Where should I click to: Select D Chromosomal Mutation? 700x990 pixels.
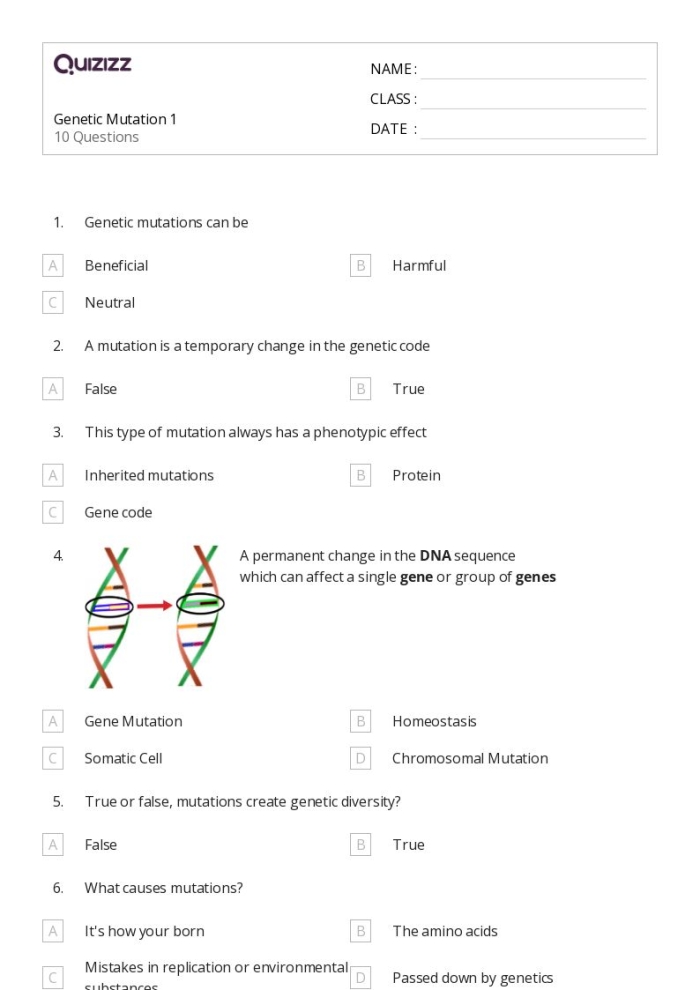361,759
